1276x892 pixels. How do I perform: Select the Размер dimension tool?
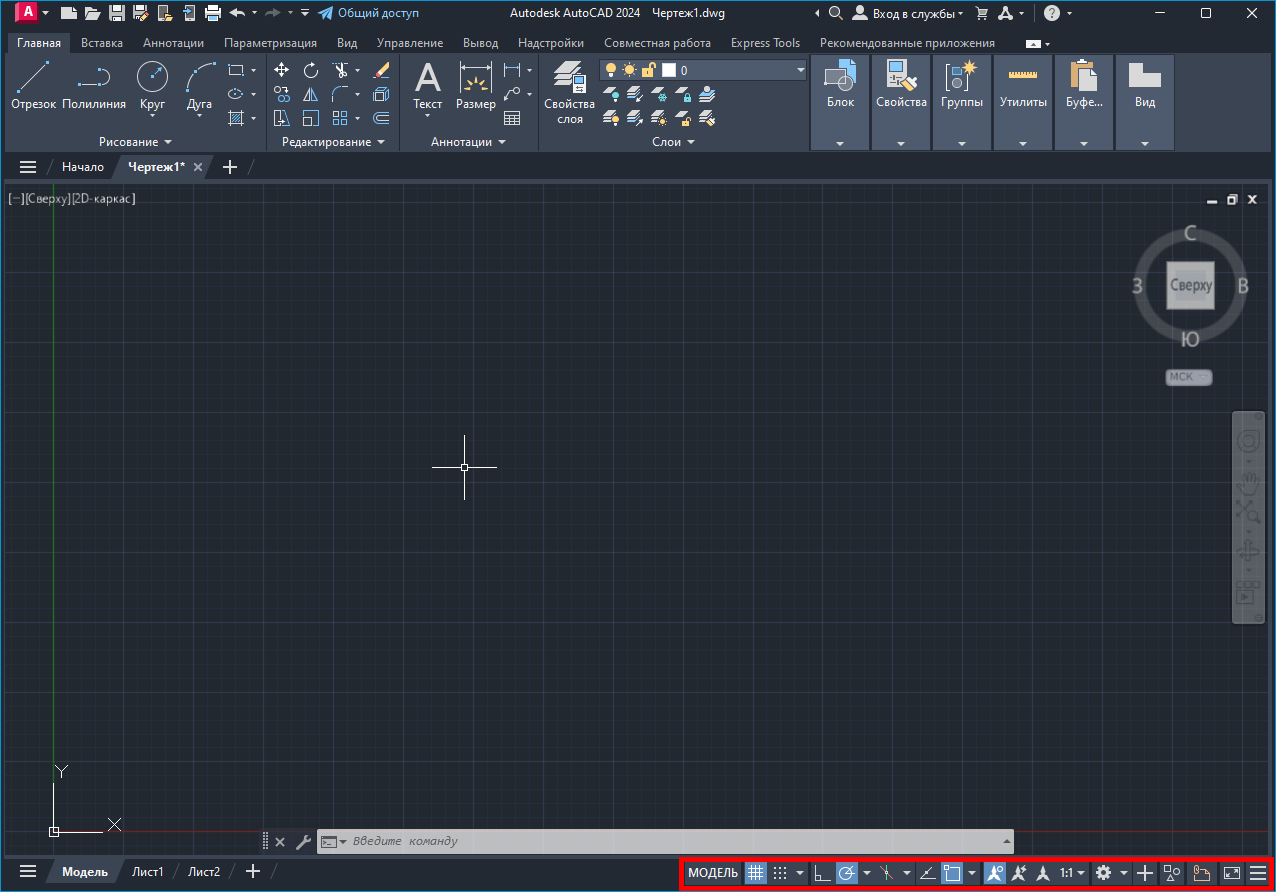coord(476,85)
